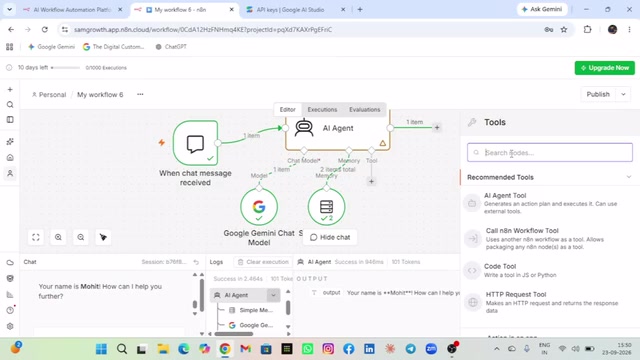Click the logs horizontal scrollbar
This screenshot has width=640, height=360.
(234, 334)
